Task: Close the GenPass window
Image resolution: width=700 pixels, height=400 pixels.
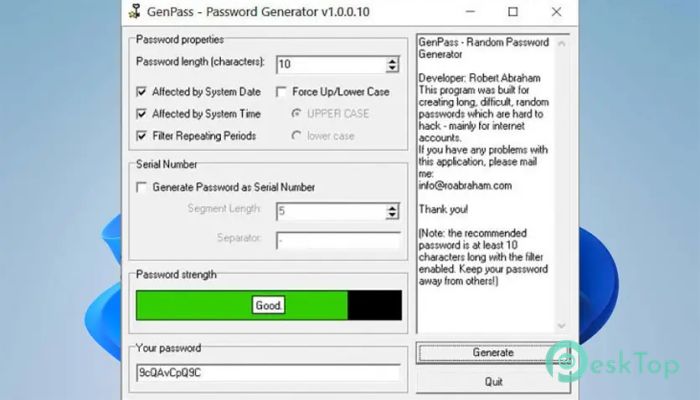Action: click(556, 12)
